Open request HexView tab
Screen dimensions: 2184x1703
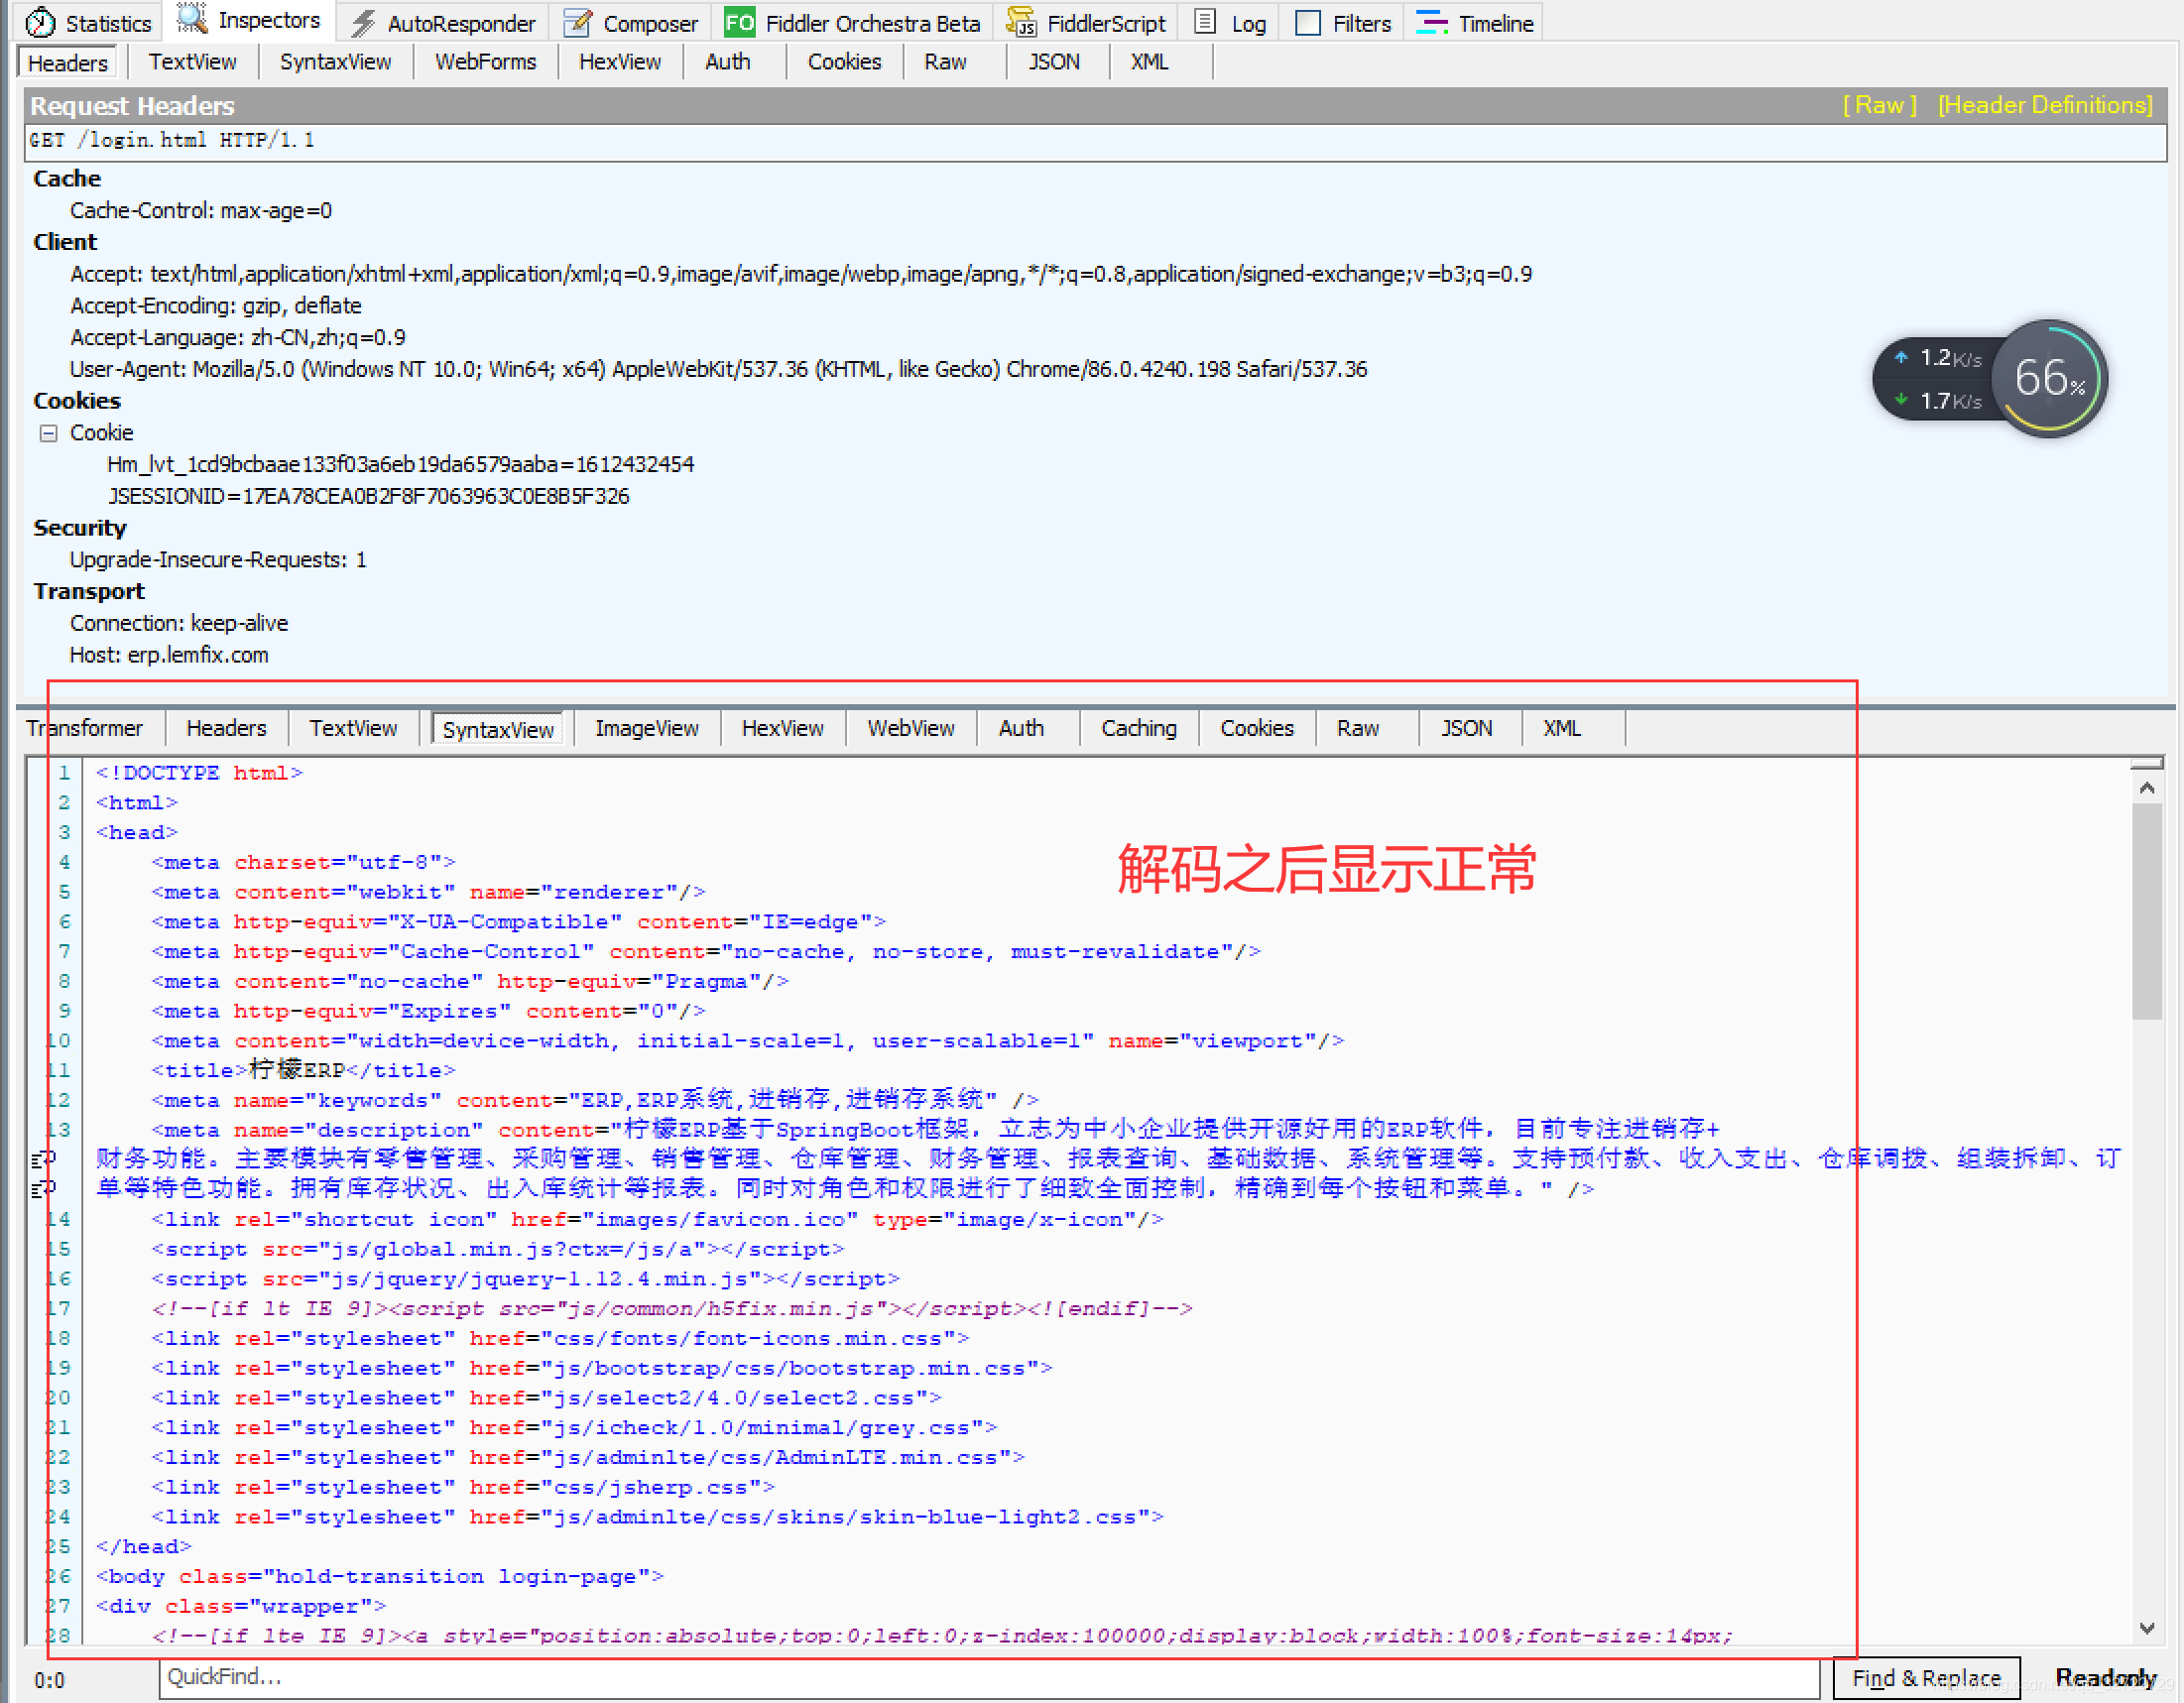point(619,62)
